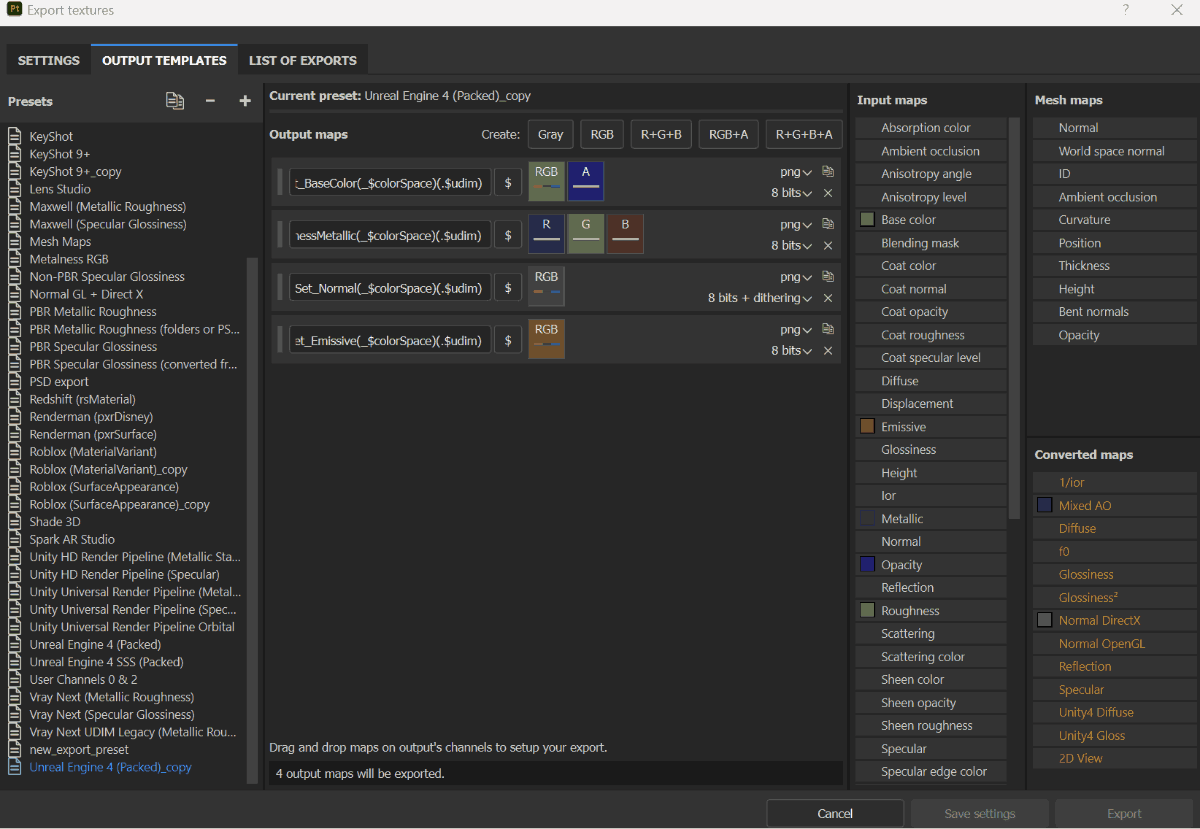Choose the Curvature mesh map
The image size is (1200, 829).
coord(1114,220)
